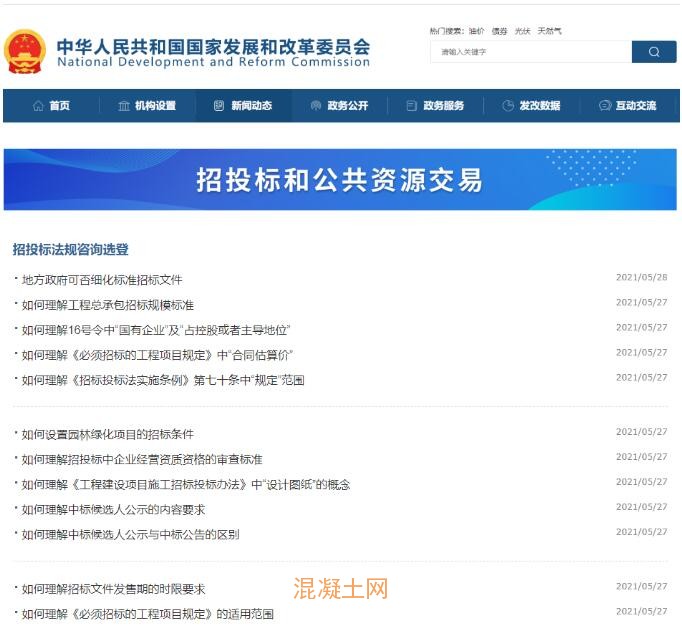
Task: Open the 机构设置 menu item
Action: [x=155, y=106]
